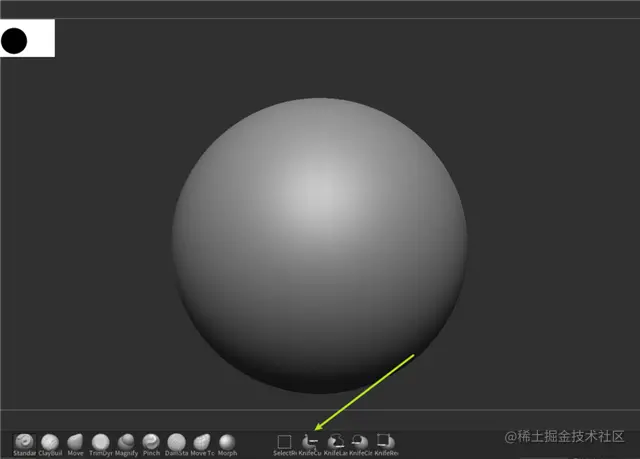Choose the Move brush
The width and height of the screenshot is (640, 459).
click(75, 445)
